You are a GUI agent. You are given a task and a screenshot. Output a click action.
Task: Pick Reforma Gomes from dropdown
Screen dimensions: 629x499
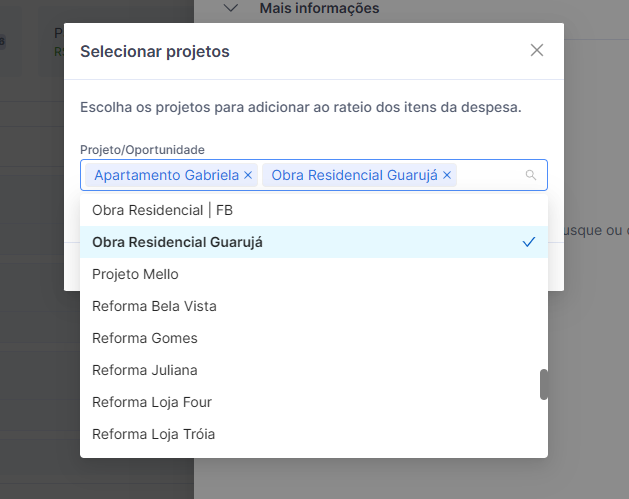[x=145, y=338]
